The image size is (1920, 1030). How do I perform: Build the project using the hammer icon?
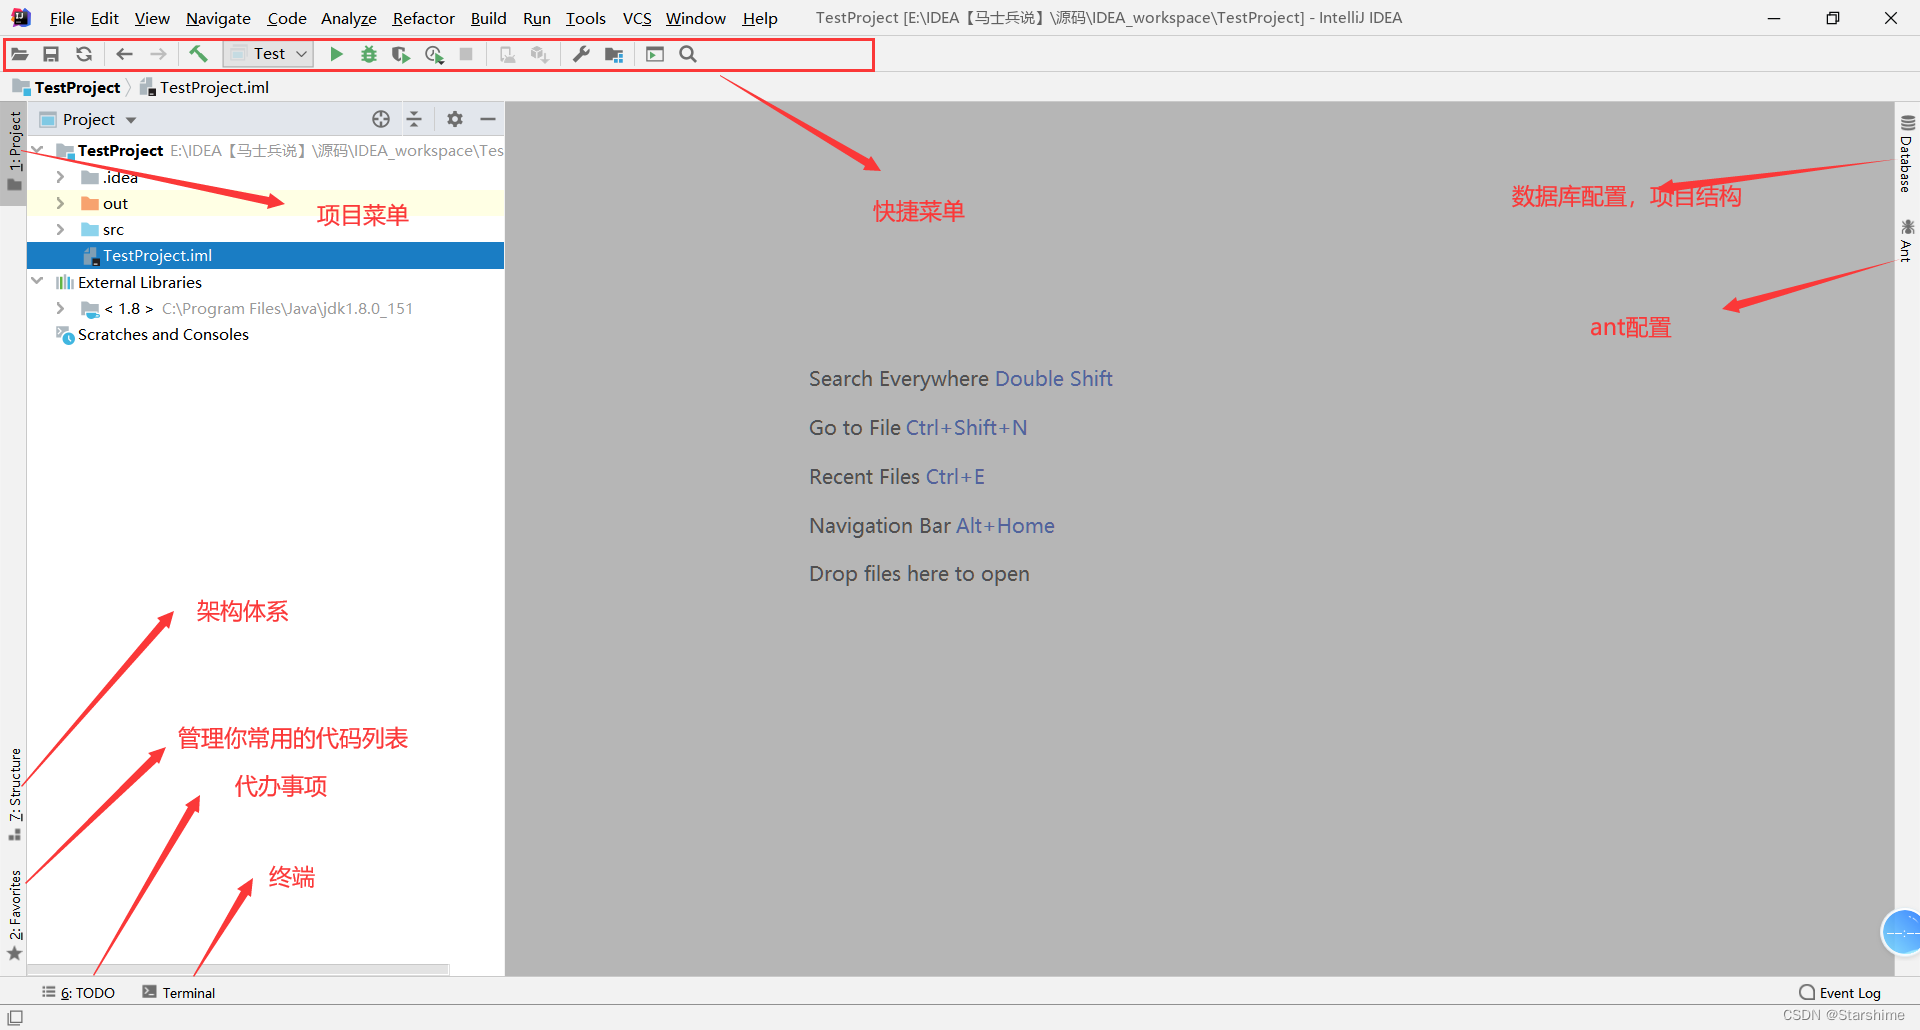pos(199,54)
